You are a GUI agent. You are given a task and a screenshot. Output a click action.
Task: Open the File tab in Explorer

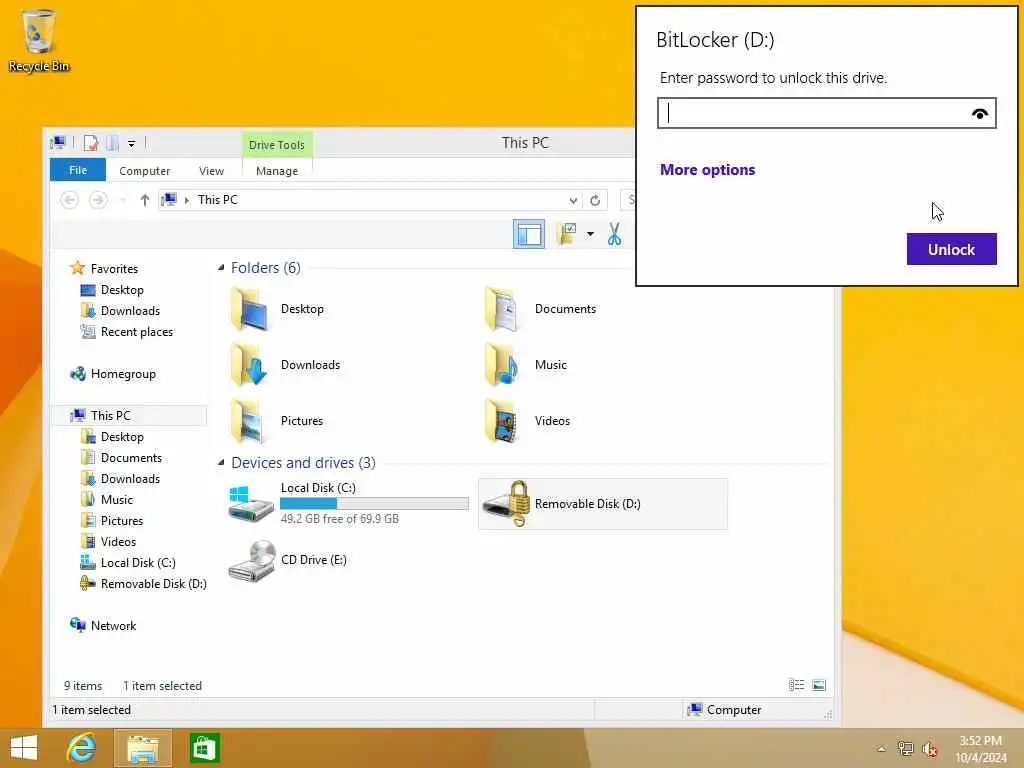click(x=78, y=170)
